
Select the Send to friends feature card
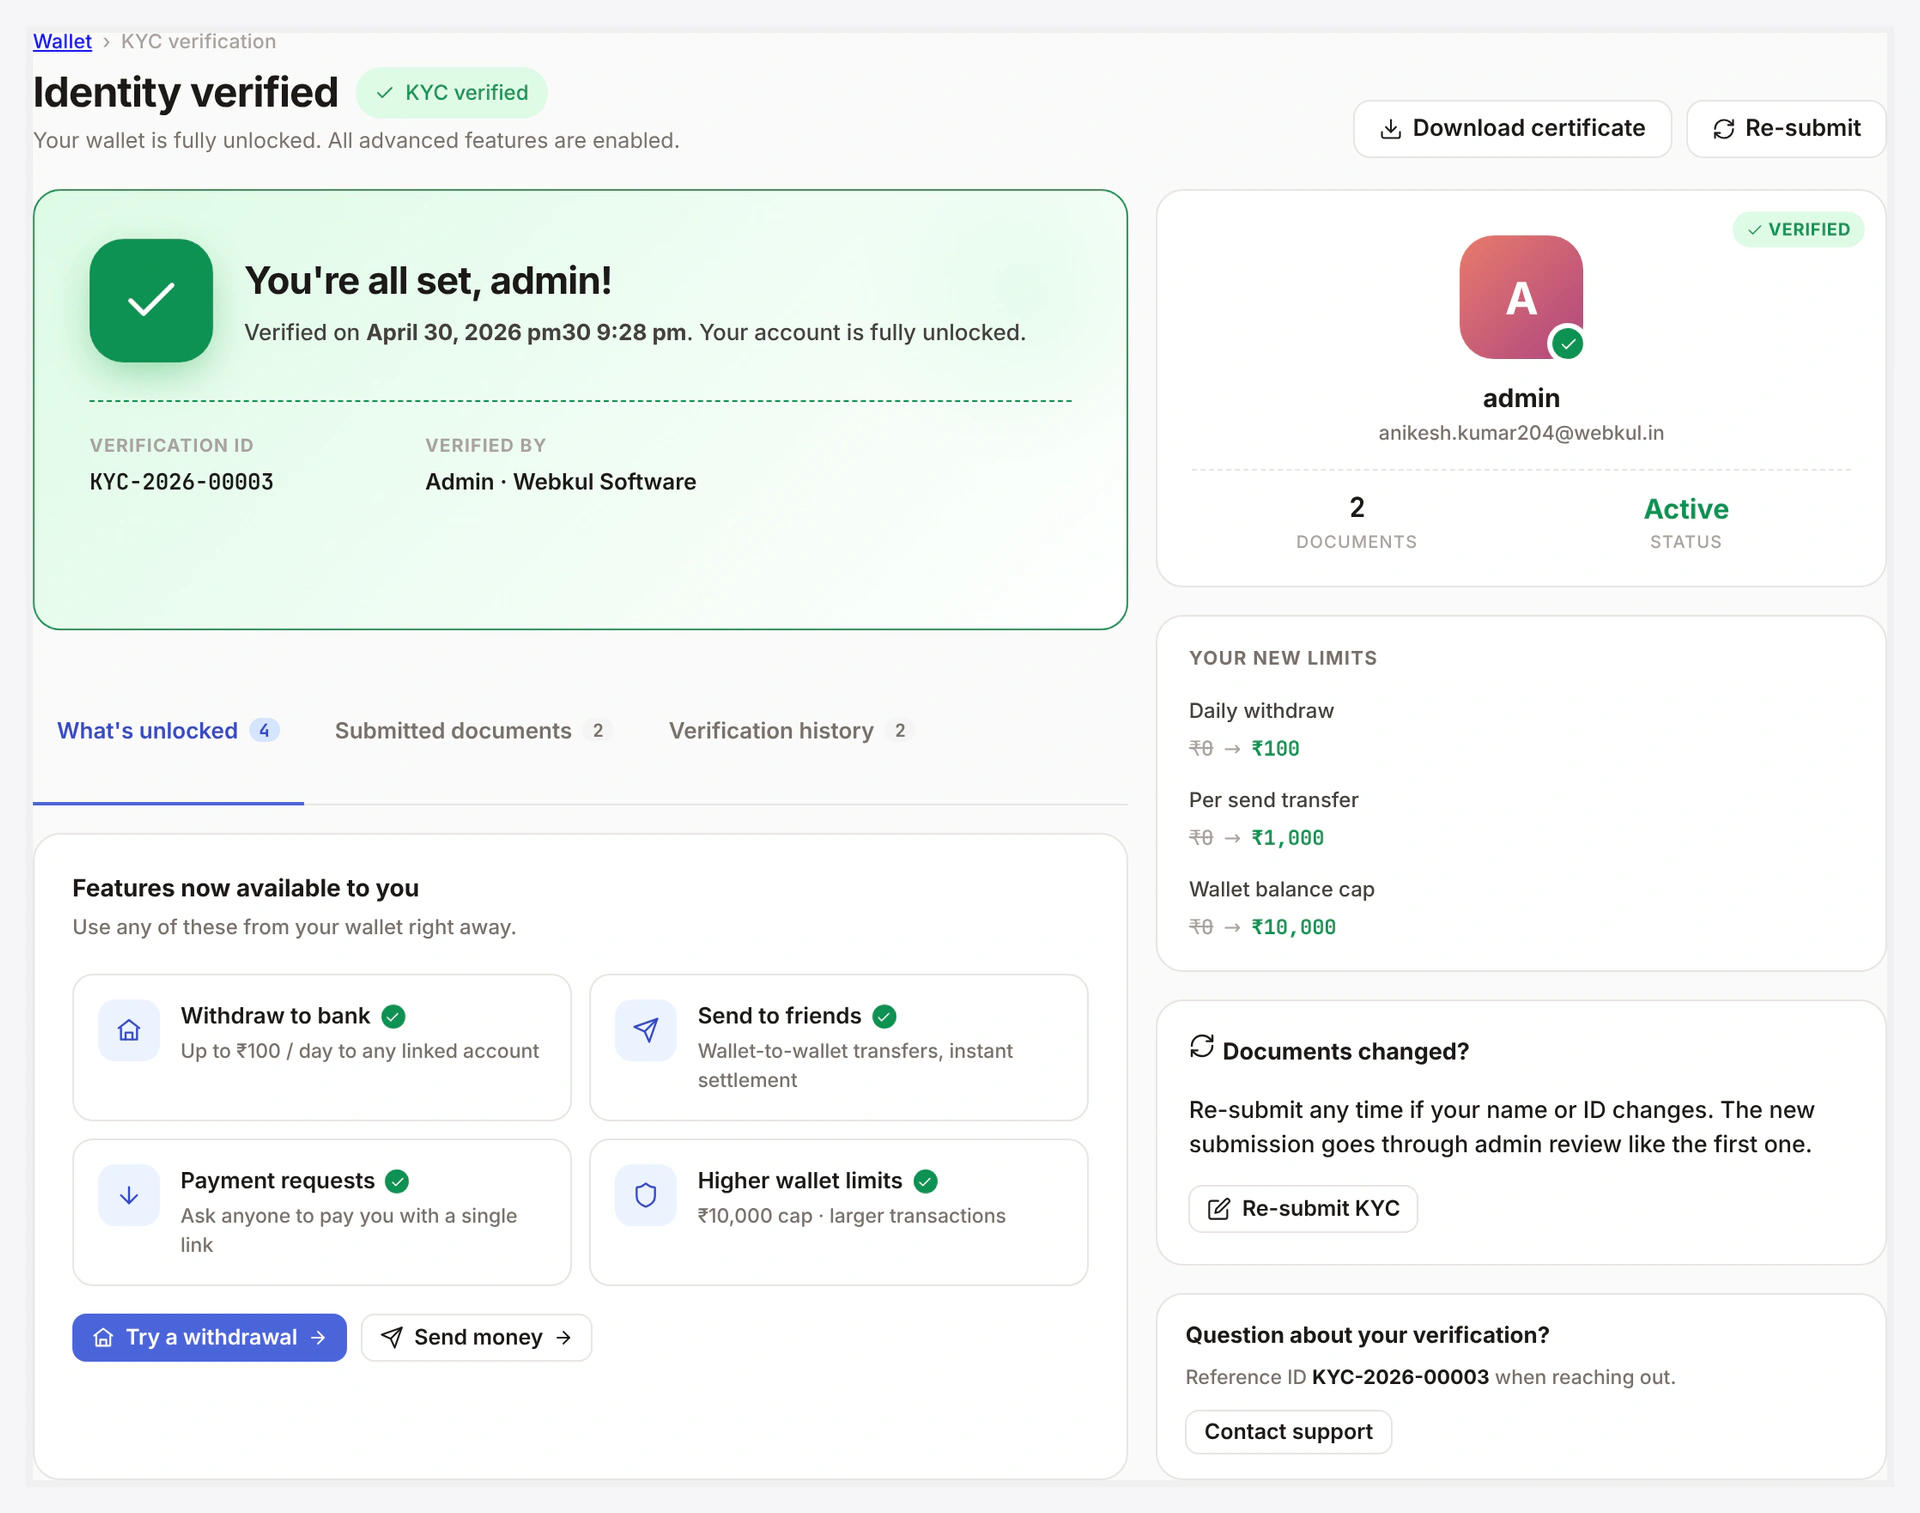pos(839,1047)
